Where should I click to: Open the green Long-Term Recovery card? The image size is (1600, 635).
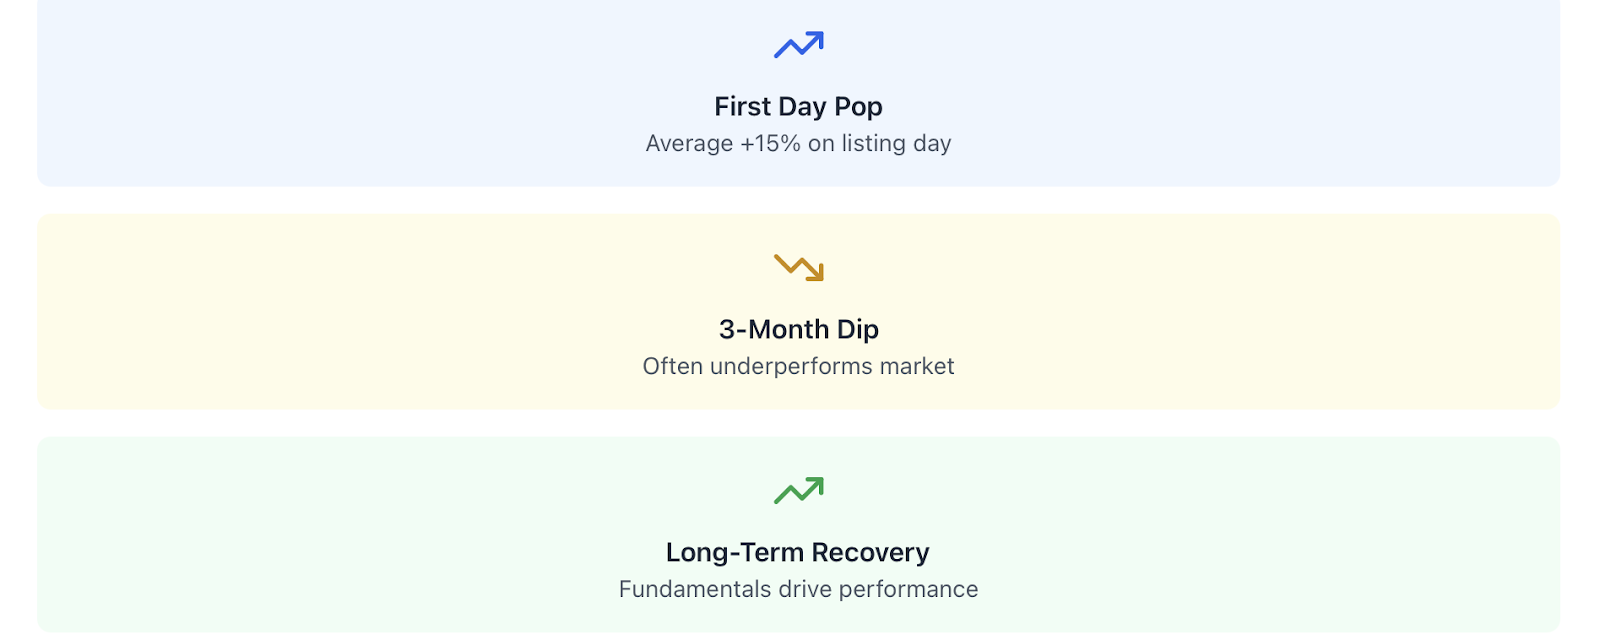click(x=798, y=534)
